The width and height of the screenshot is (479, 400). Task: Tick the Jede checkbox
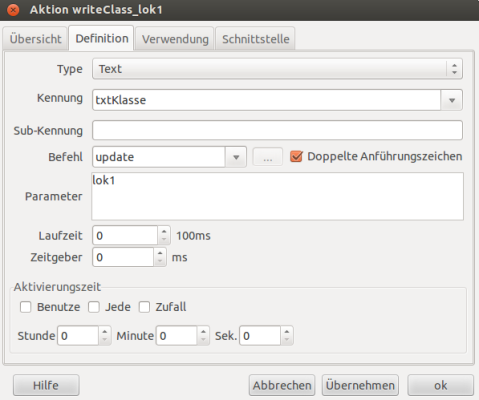(x=94, y=307)
